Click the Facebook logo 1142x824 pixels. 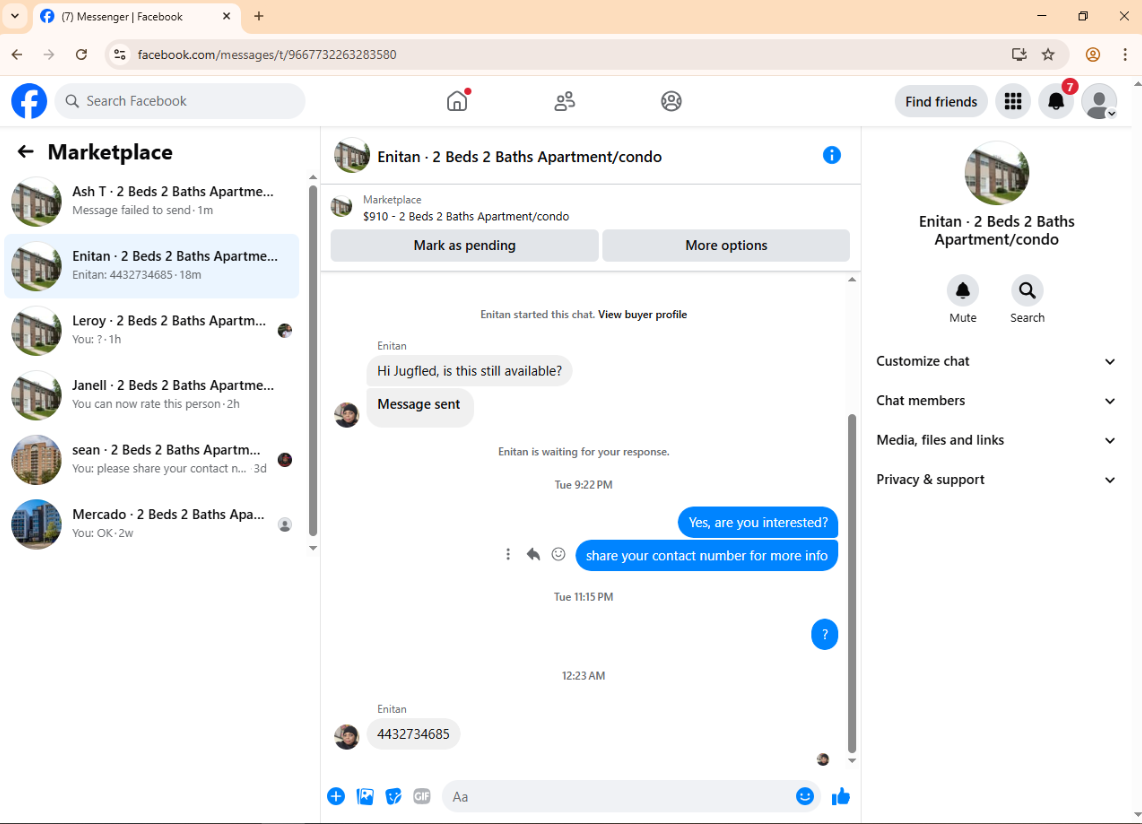tap(29, 101)
